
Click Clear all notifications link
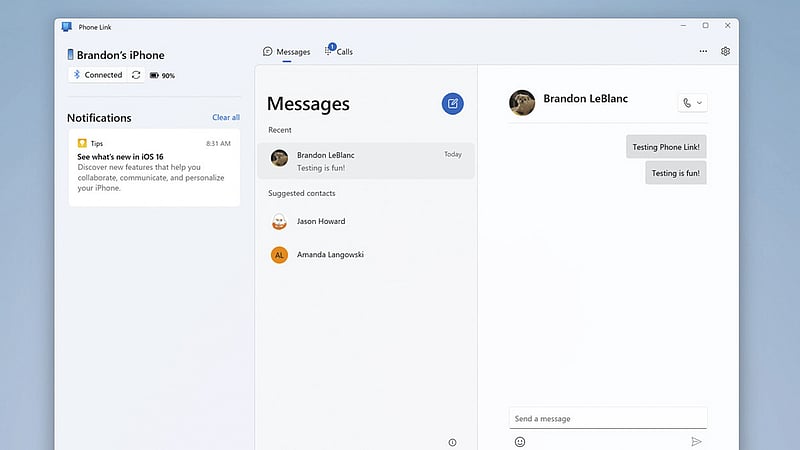(226, 117)
